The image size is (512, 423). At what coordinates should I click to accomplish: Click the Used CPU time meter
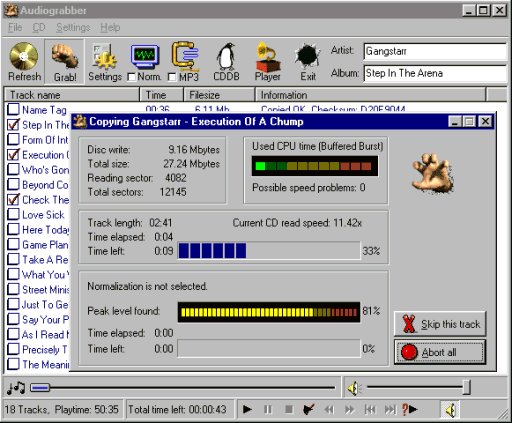tap(315, 166)
